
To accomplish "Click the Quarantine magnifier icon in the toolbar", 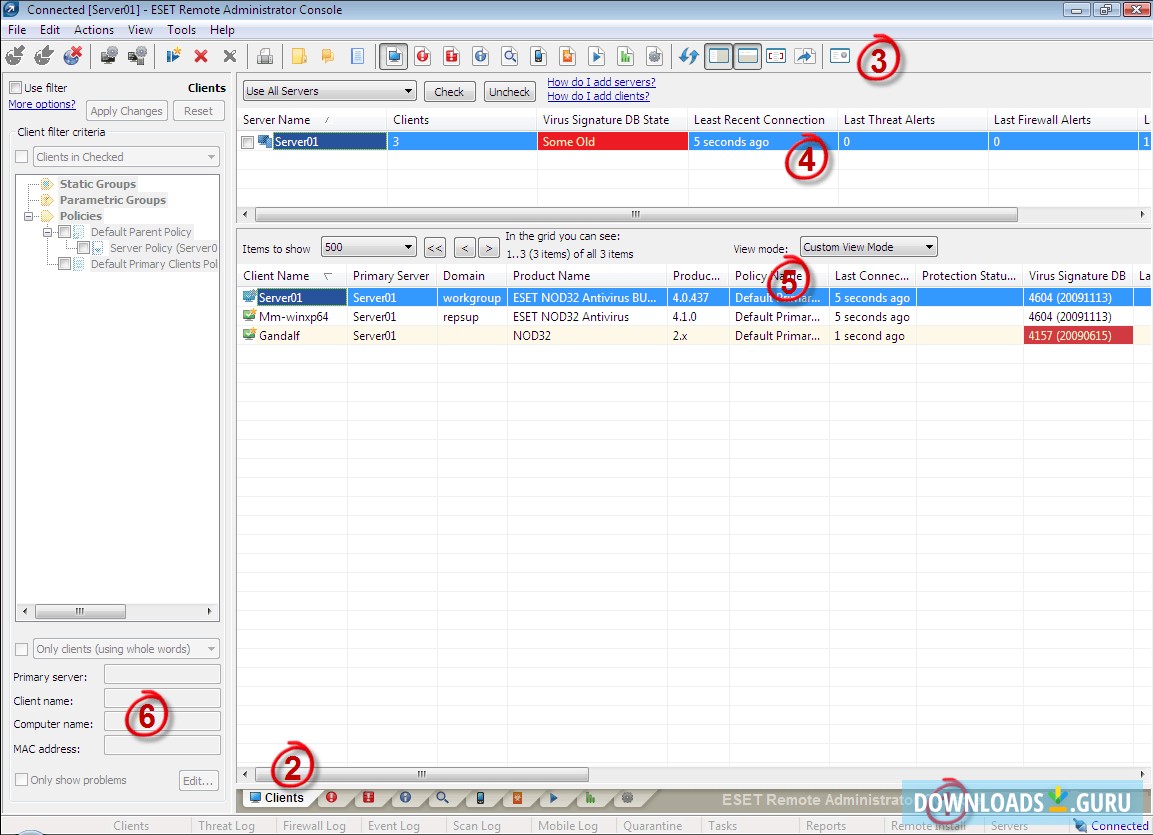I will tap(510, 57).
